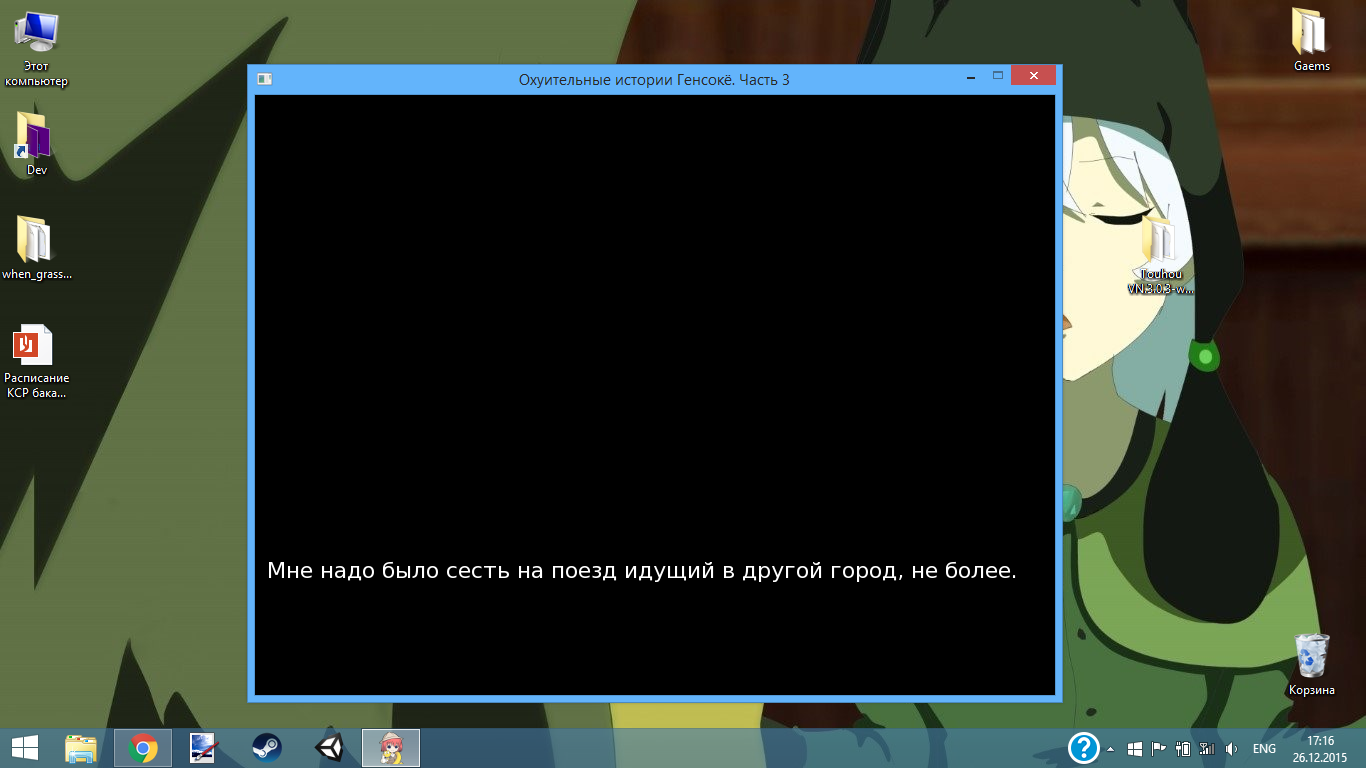Check battery power status icon
Image resolution: width=1366 pixels, height=768 pixels.
click(1182, 748)
